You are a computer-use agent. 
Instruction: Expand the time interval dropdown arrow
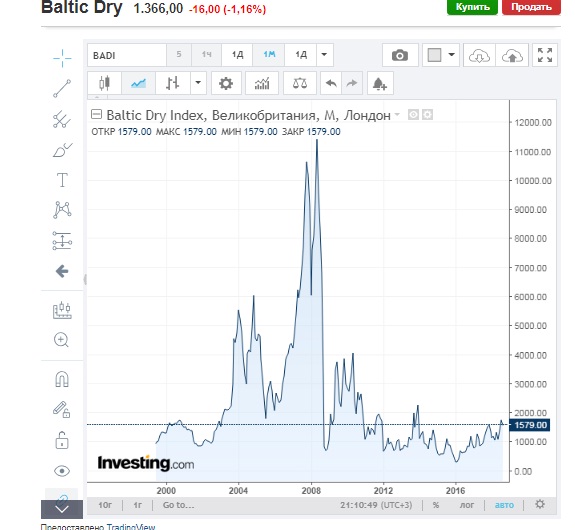tap(324, 55)
